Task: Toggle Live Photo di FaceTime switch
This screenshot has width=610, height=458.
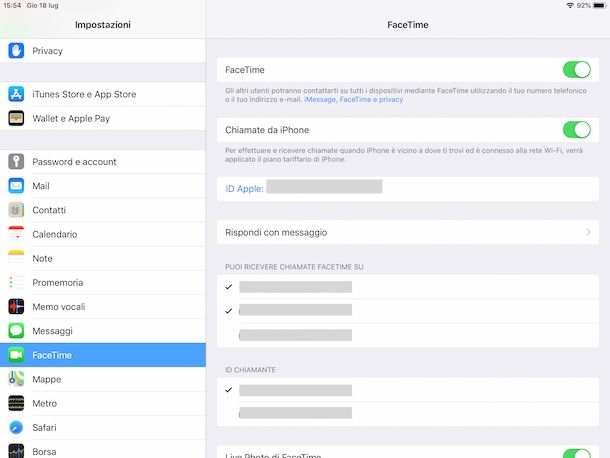Action: click(x=577, y=453)
